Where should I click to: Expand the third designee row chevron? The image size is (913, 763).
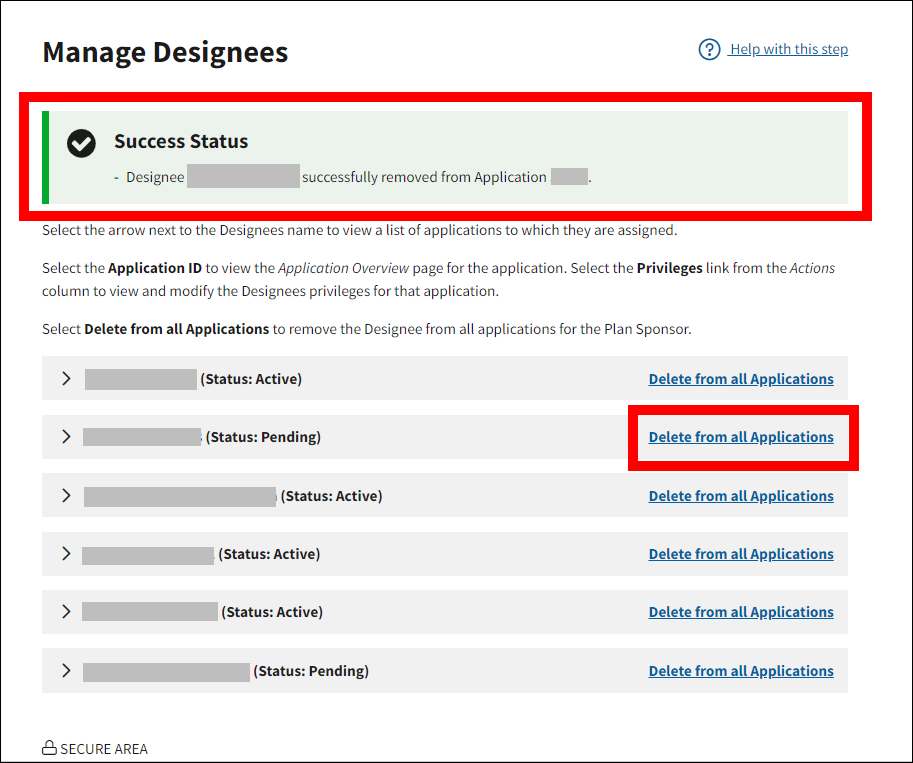point(67,496)
